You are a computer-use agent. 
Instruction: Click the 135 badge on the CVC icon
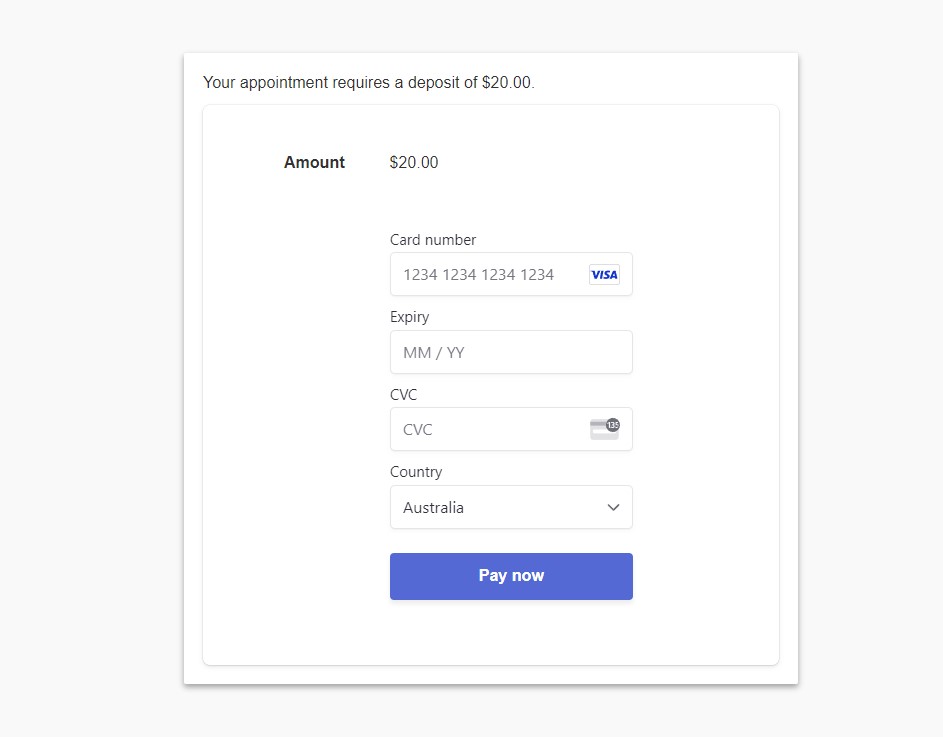613,424
